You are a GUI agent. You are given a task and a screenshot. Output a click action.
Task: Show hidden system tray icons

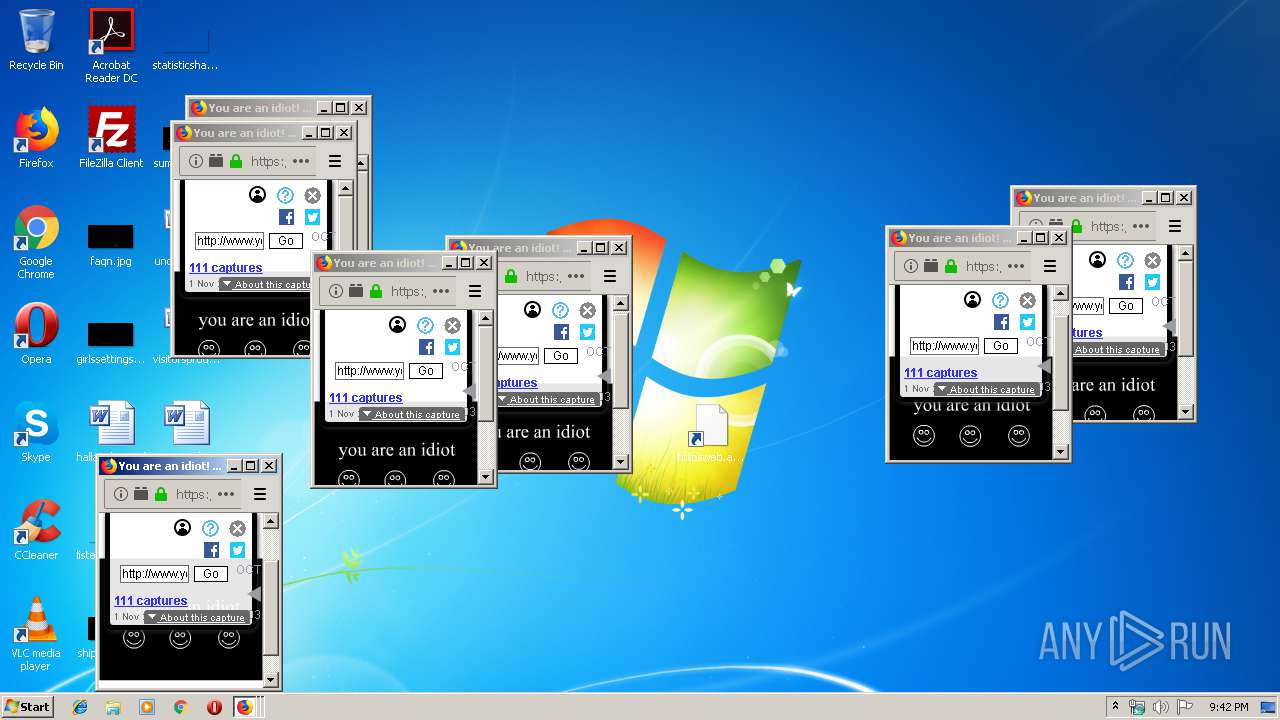click(1115, 707)
